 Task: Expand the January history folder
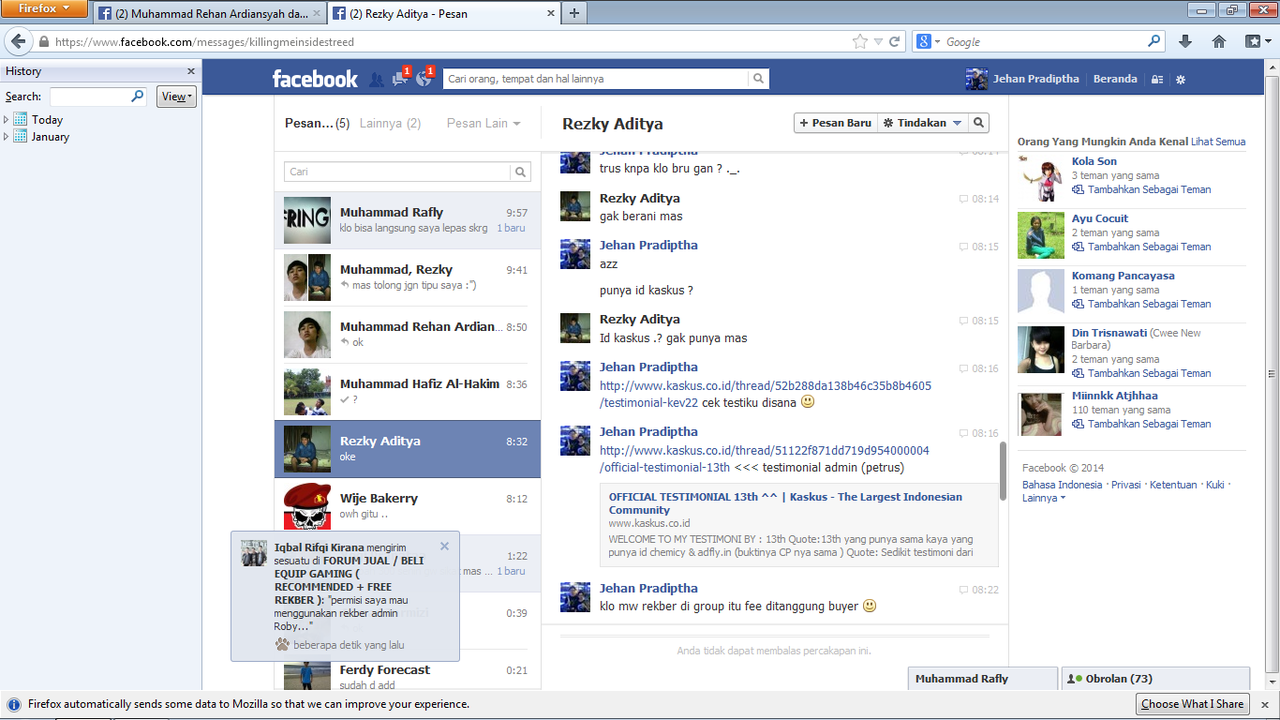coord(6,137)
